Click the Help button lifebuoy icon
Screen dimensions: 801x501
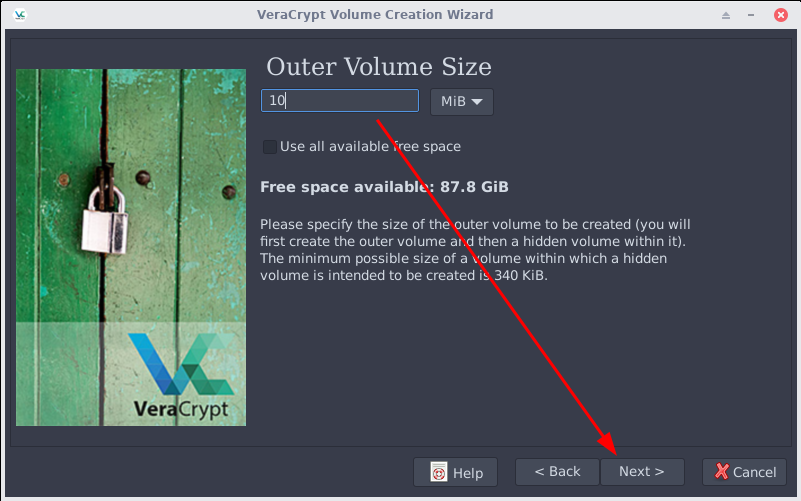click(438, 472)
